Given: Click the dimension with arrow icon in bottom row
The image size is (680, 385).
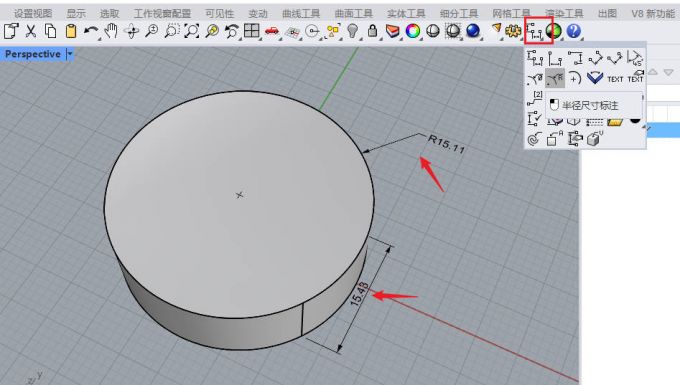Looking at the screenshot, I should pyautogui.click(x=575, y=139).
